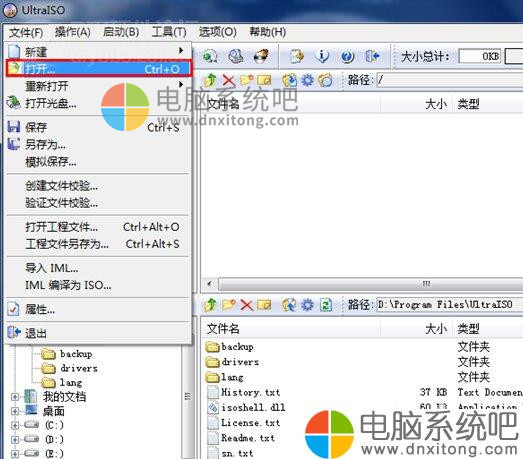The width and height of the screenshot is (523, 459).
Task: Click the blue question mark help icon
Action: [x=347, y=56]
